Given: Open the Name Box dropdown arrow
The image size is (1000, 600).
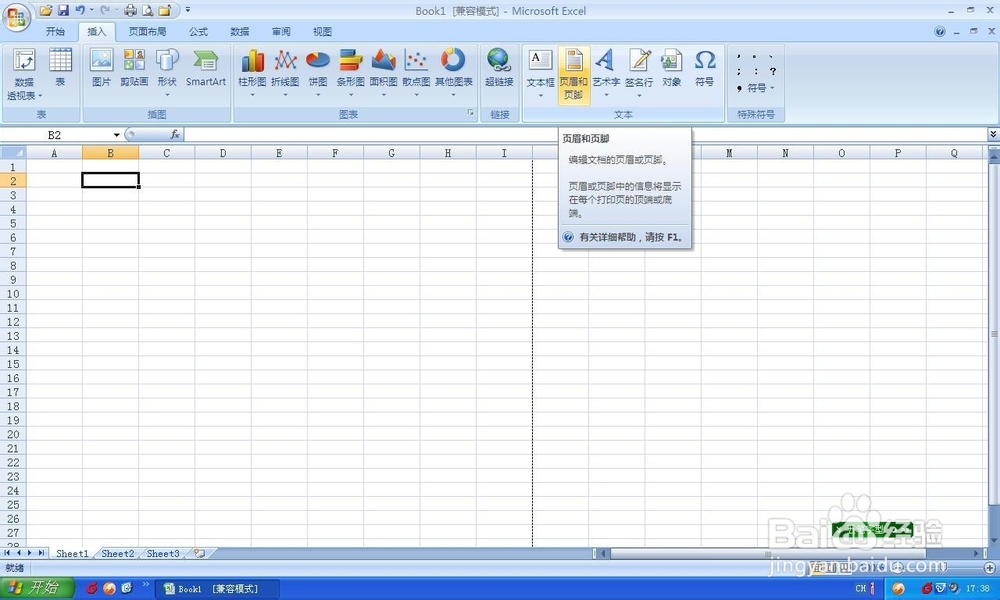Looking at the screenshot, I should point(117,135).
